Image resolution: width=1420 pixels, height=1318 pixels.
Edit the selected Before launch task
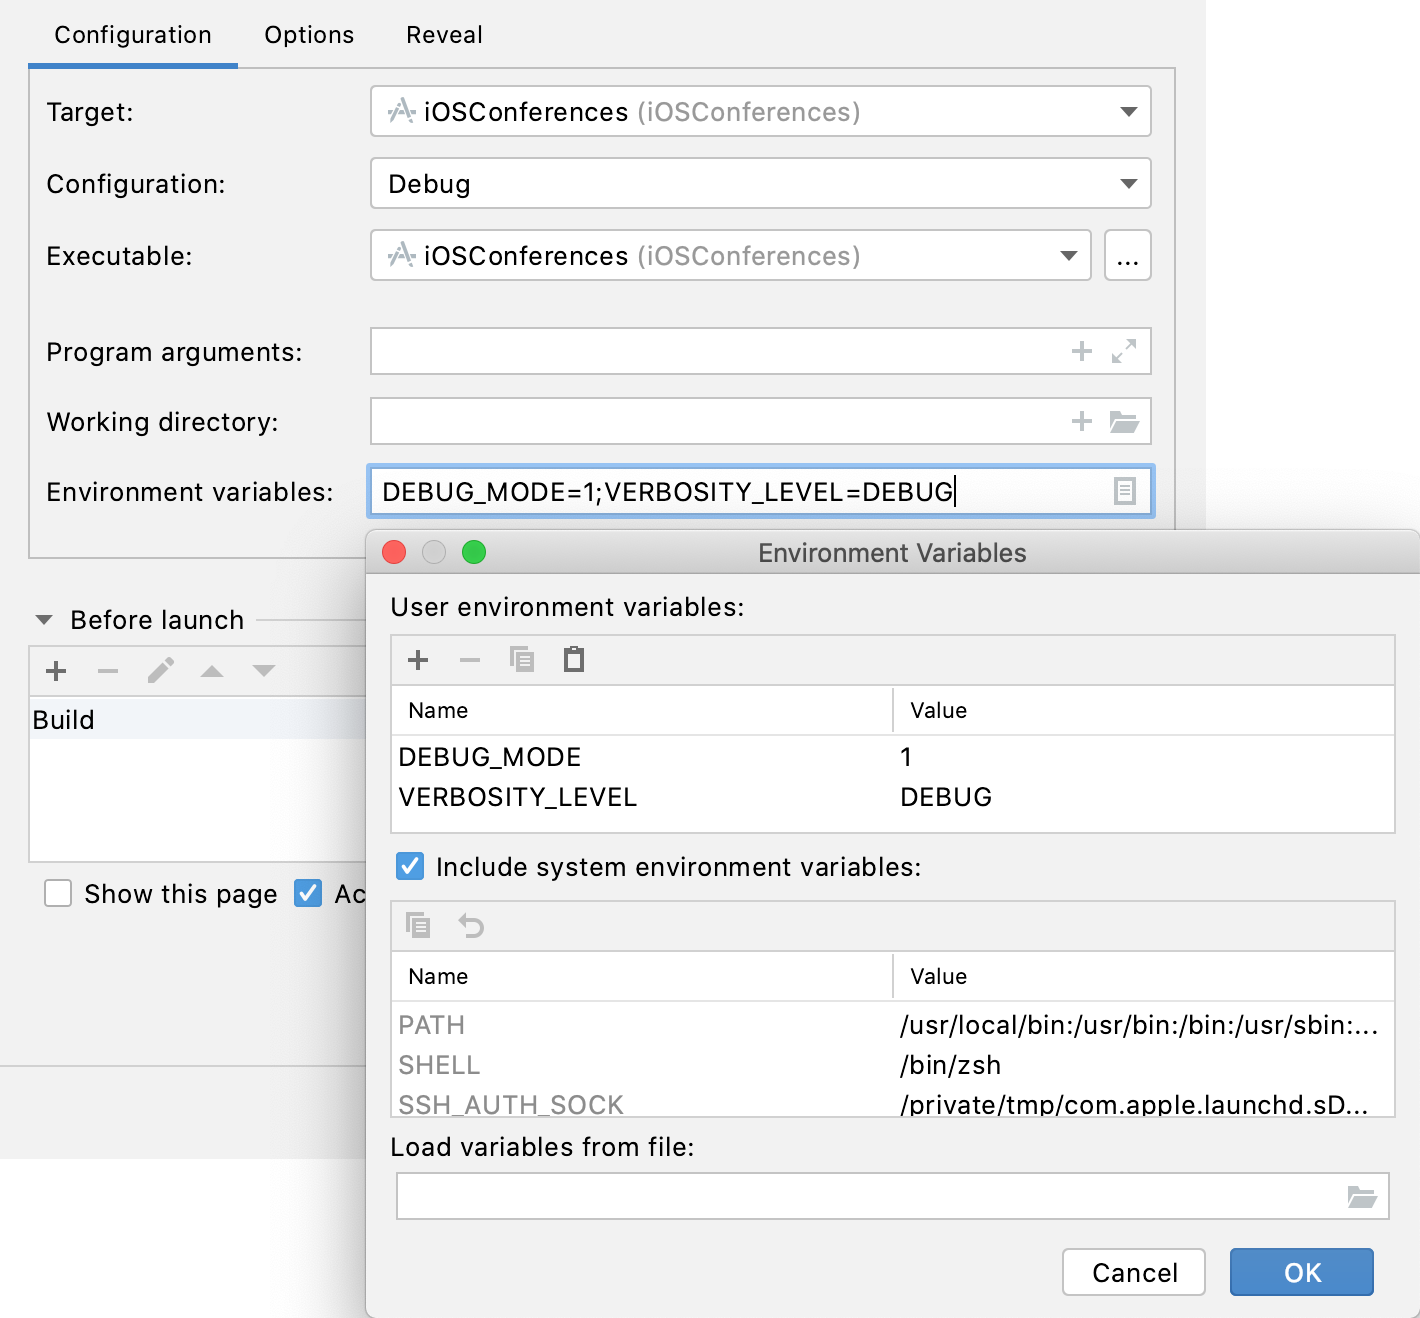tap(160, 671)
